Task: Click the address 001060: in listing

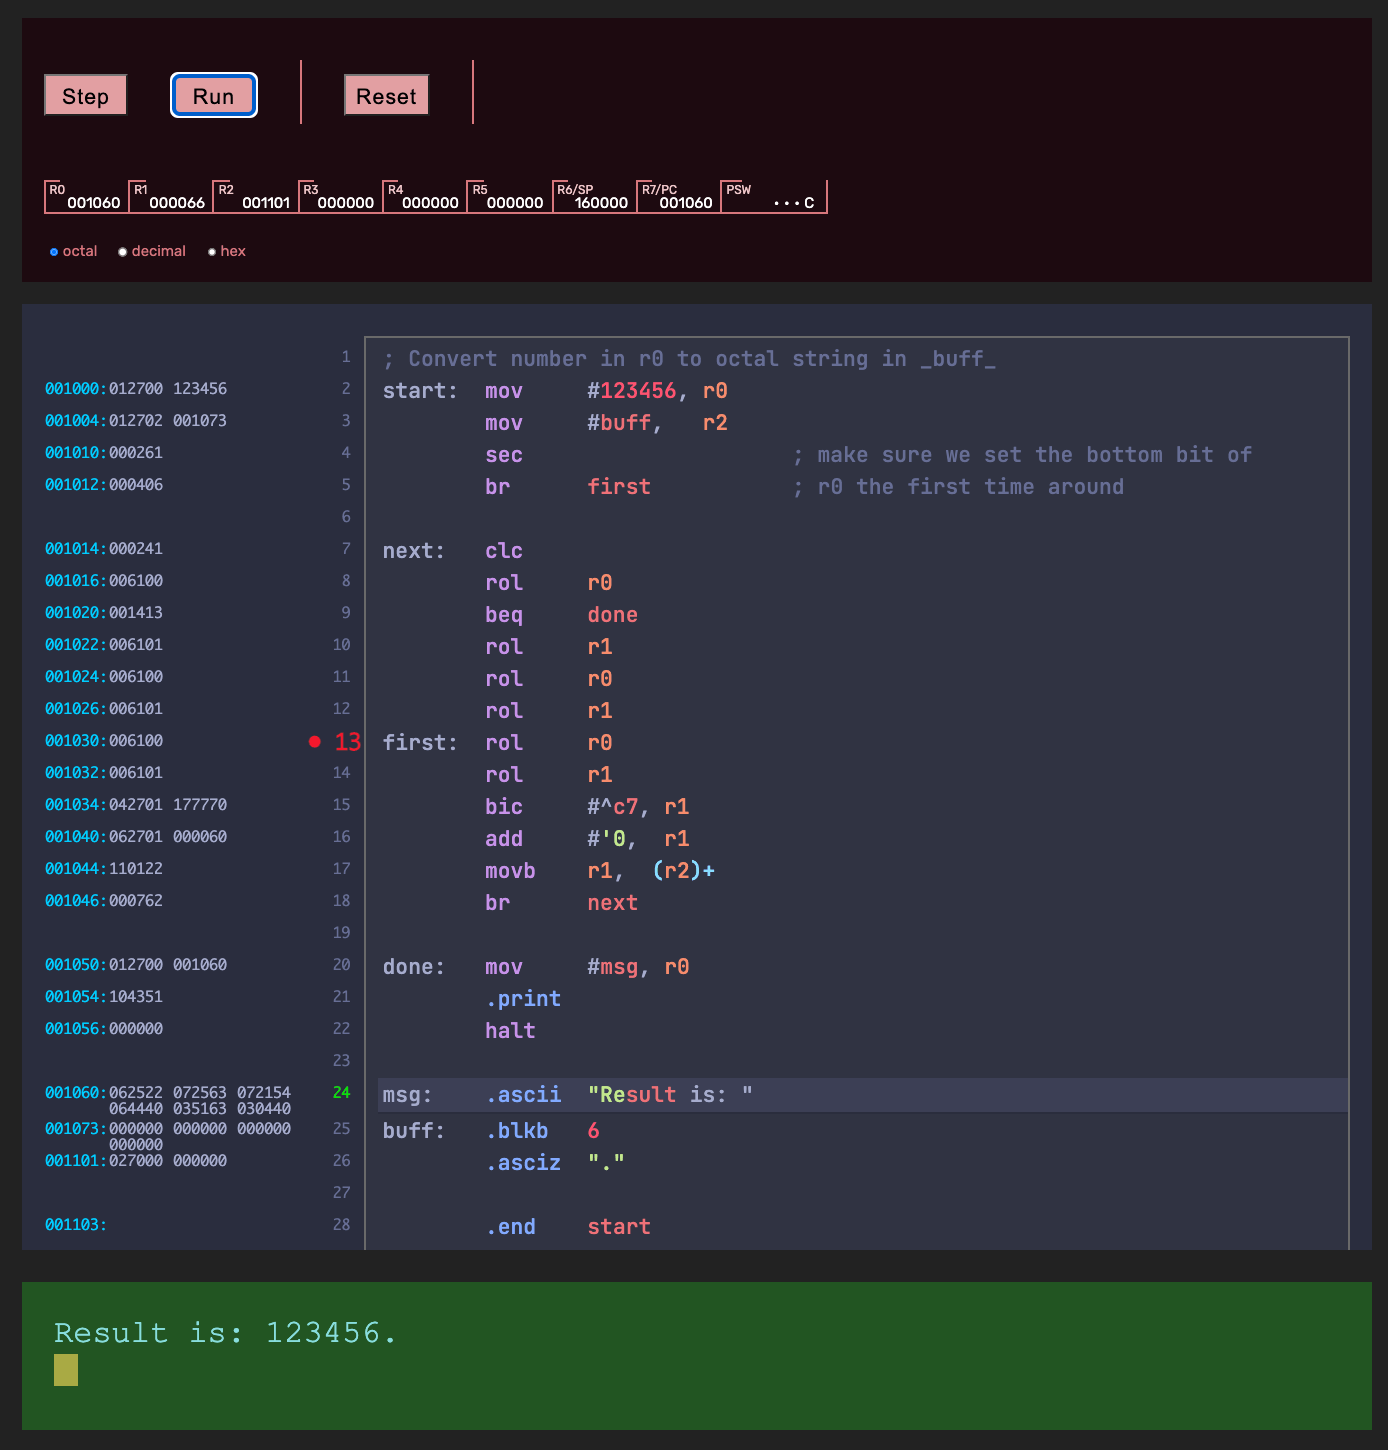Action: point(76,1093)
